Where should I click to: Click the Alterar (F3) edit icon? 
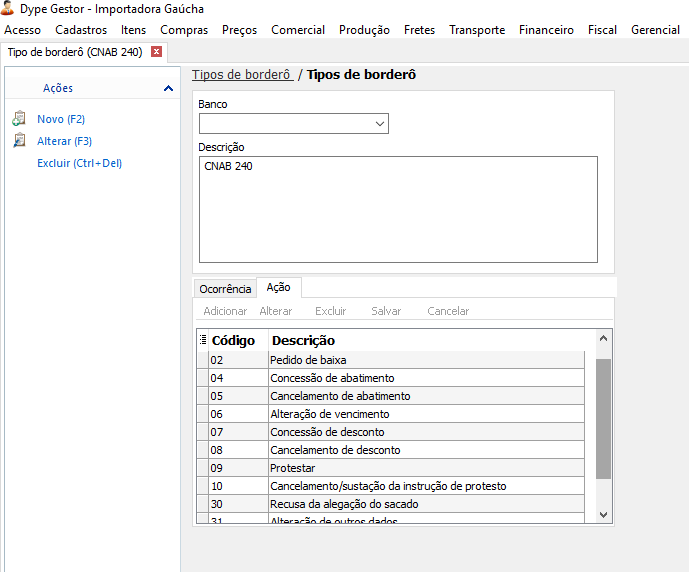(19, 141)
